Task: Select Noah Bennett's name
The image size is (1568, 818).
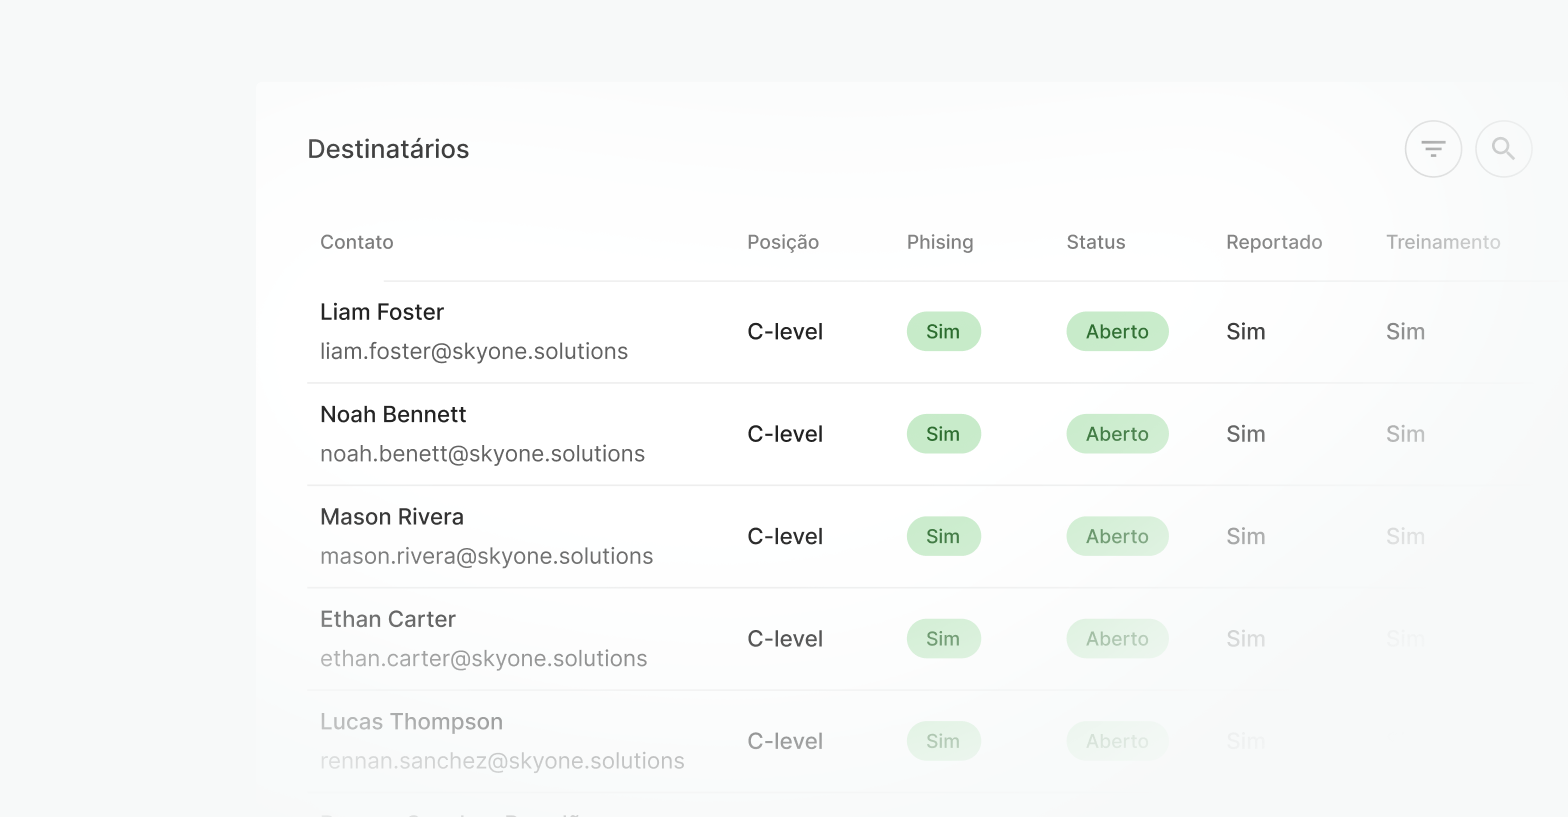Action: 393,414
